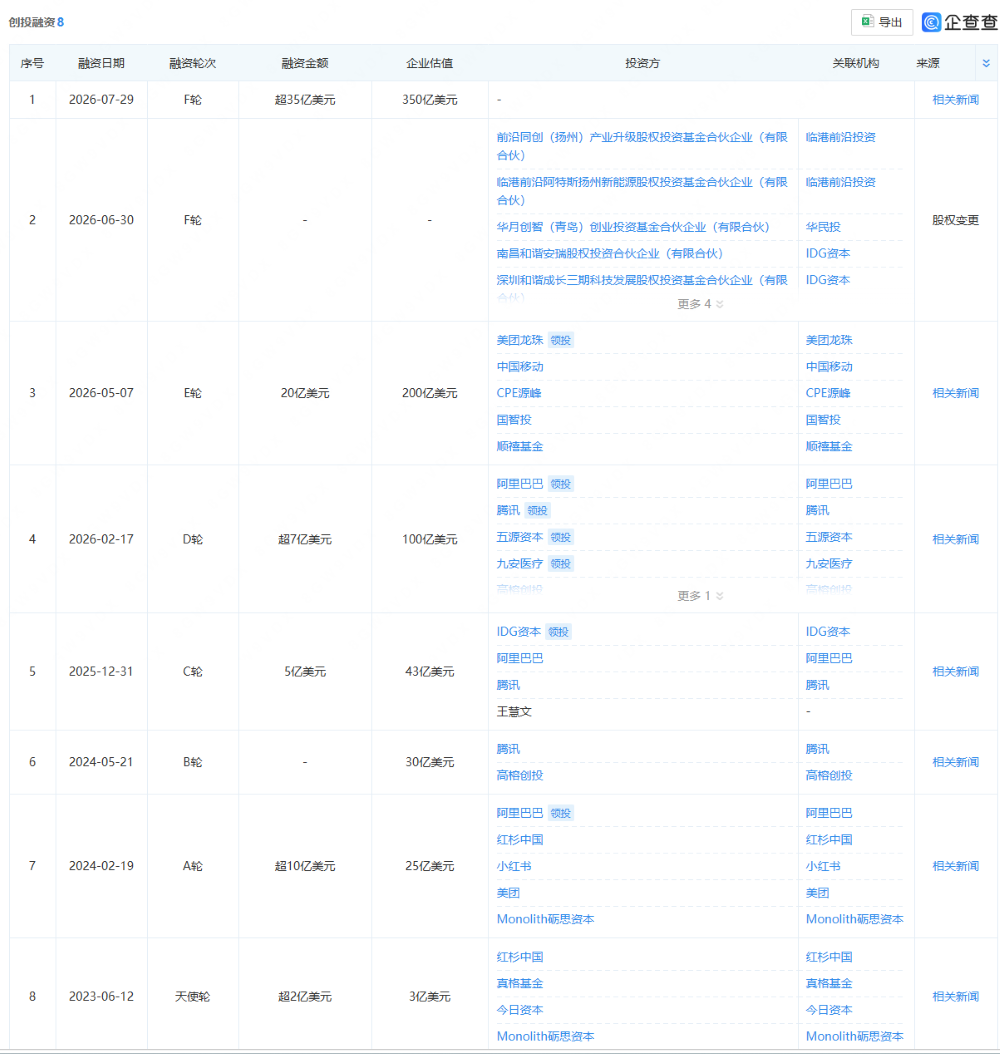The image size is (1000, 1054).
Task: Click the 股权变更 source text
Action: (x=956, y=220)
